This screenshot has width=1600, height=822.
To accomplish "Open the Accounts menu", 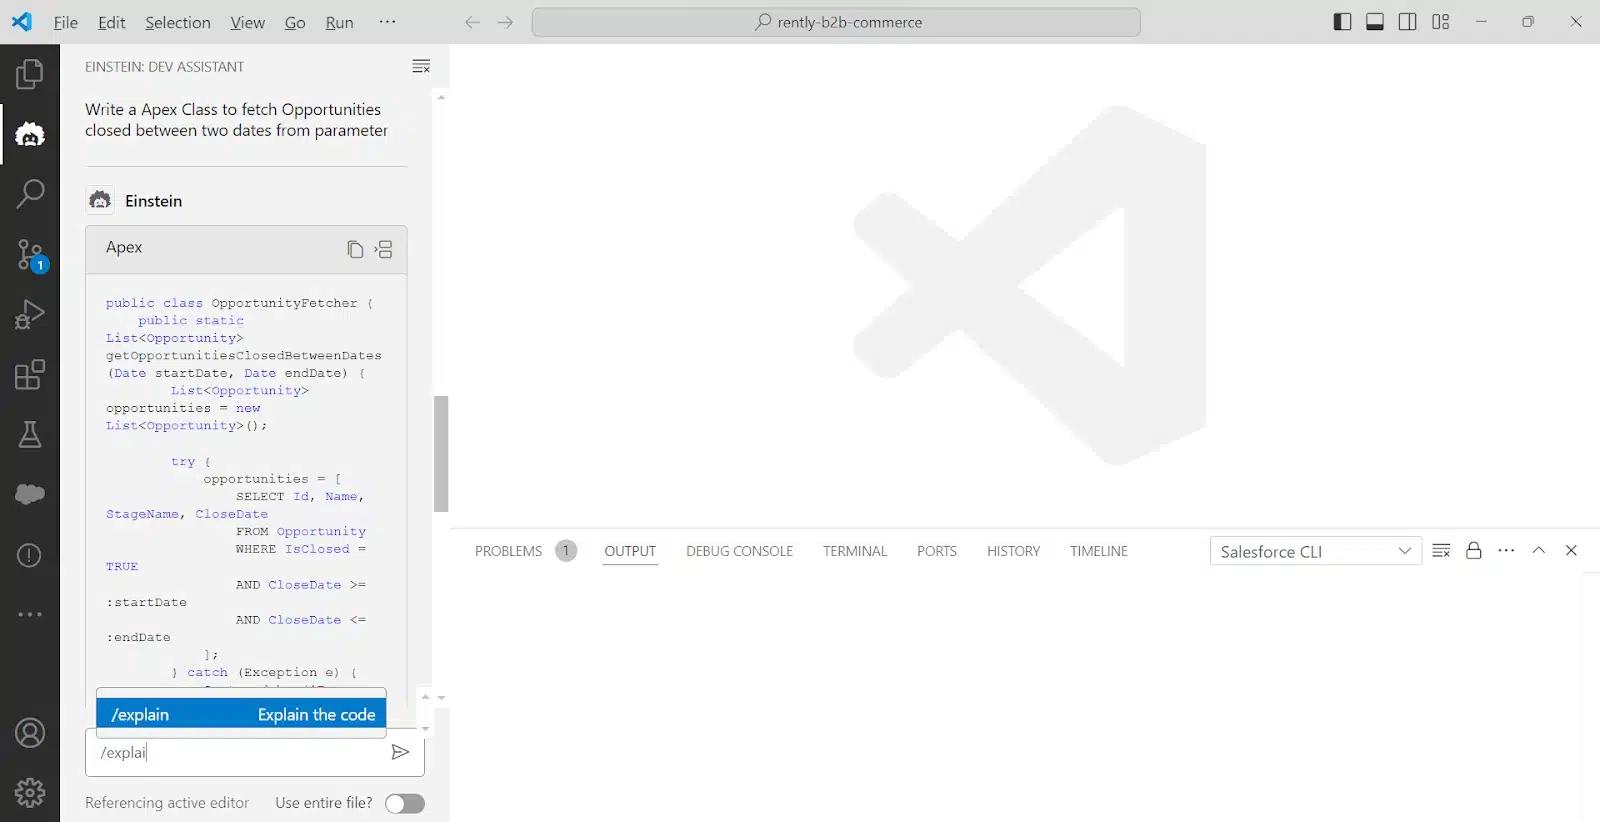I will click(30, 733).
